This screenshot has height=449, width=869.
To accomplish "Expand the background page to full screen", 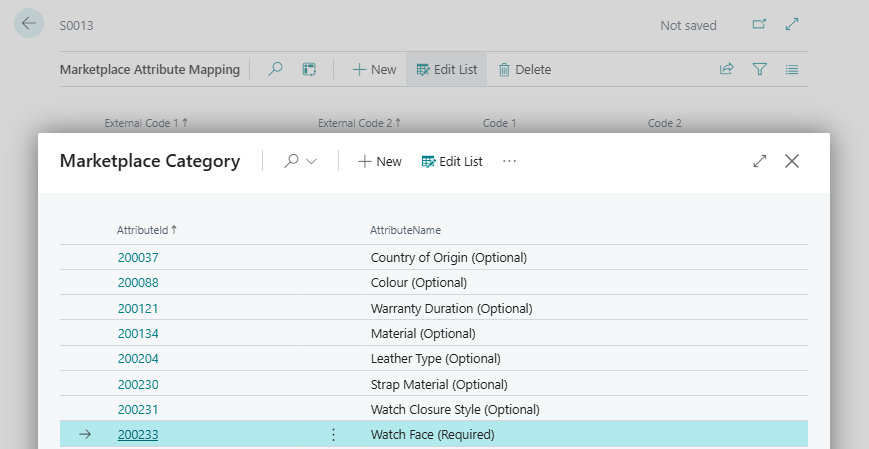I will coord(792,25).
